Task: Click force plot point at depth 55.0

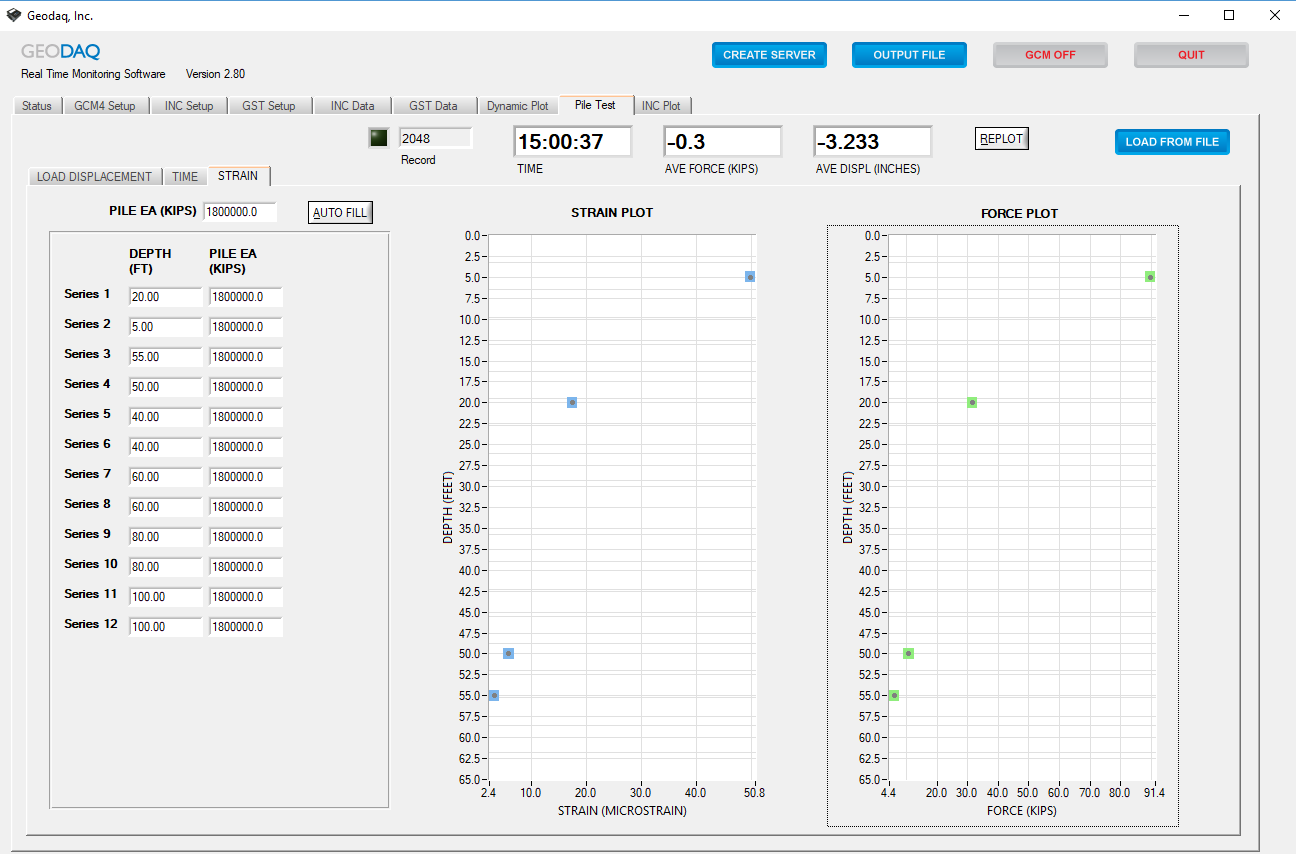Action: coord(894,695)
